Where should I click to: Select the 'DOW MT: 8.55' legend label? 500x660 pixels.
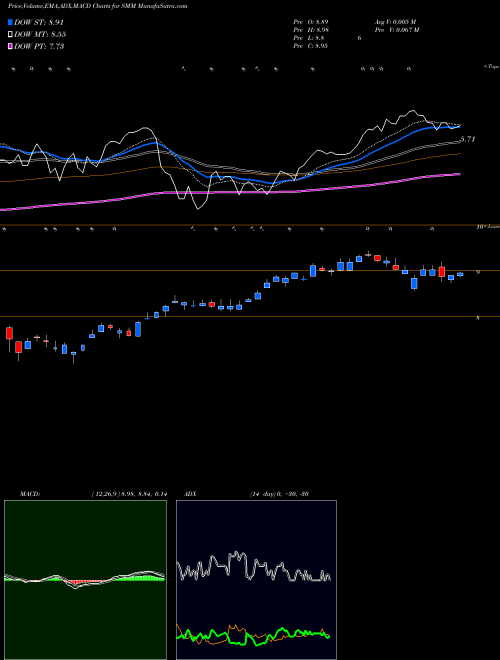coord(40,35)
